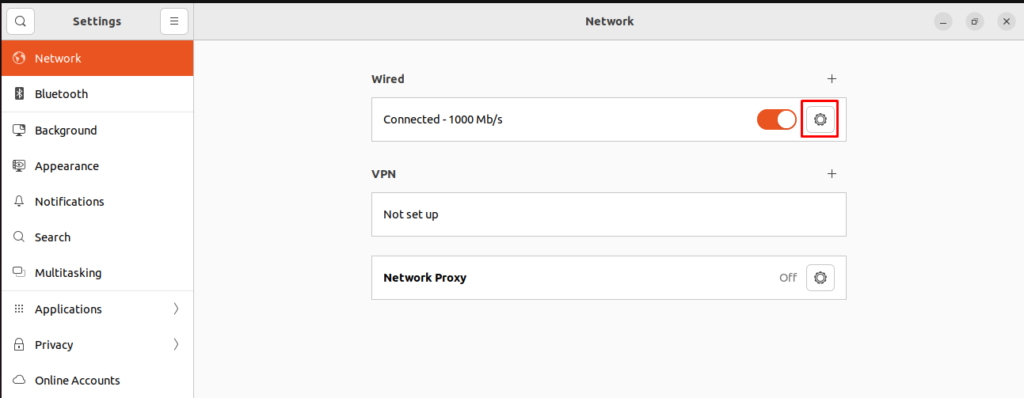
Task: Click the Network Proxy row
Action: [609, 278]
